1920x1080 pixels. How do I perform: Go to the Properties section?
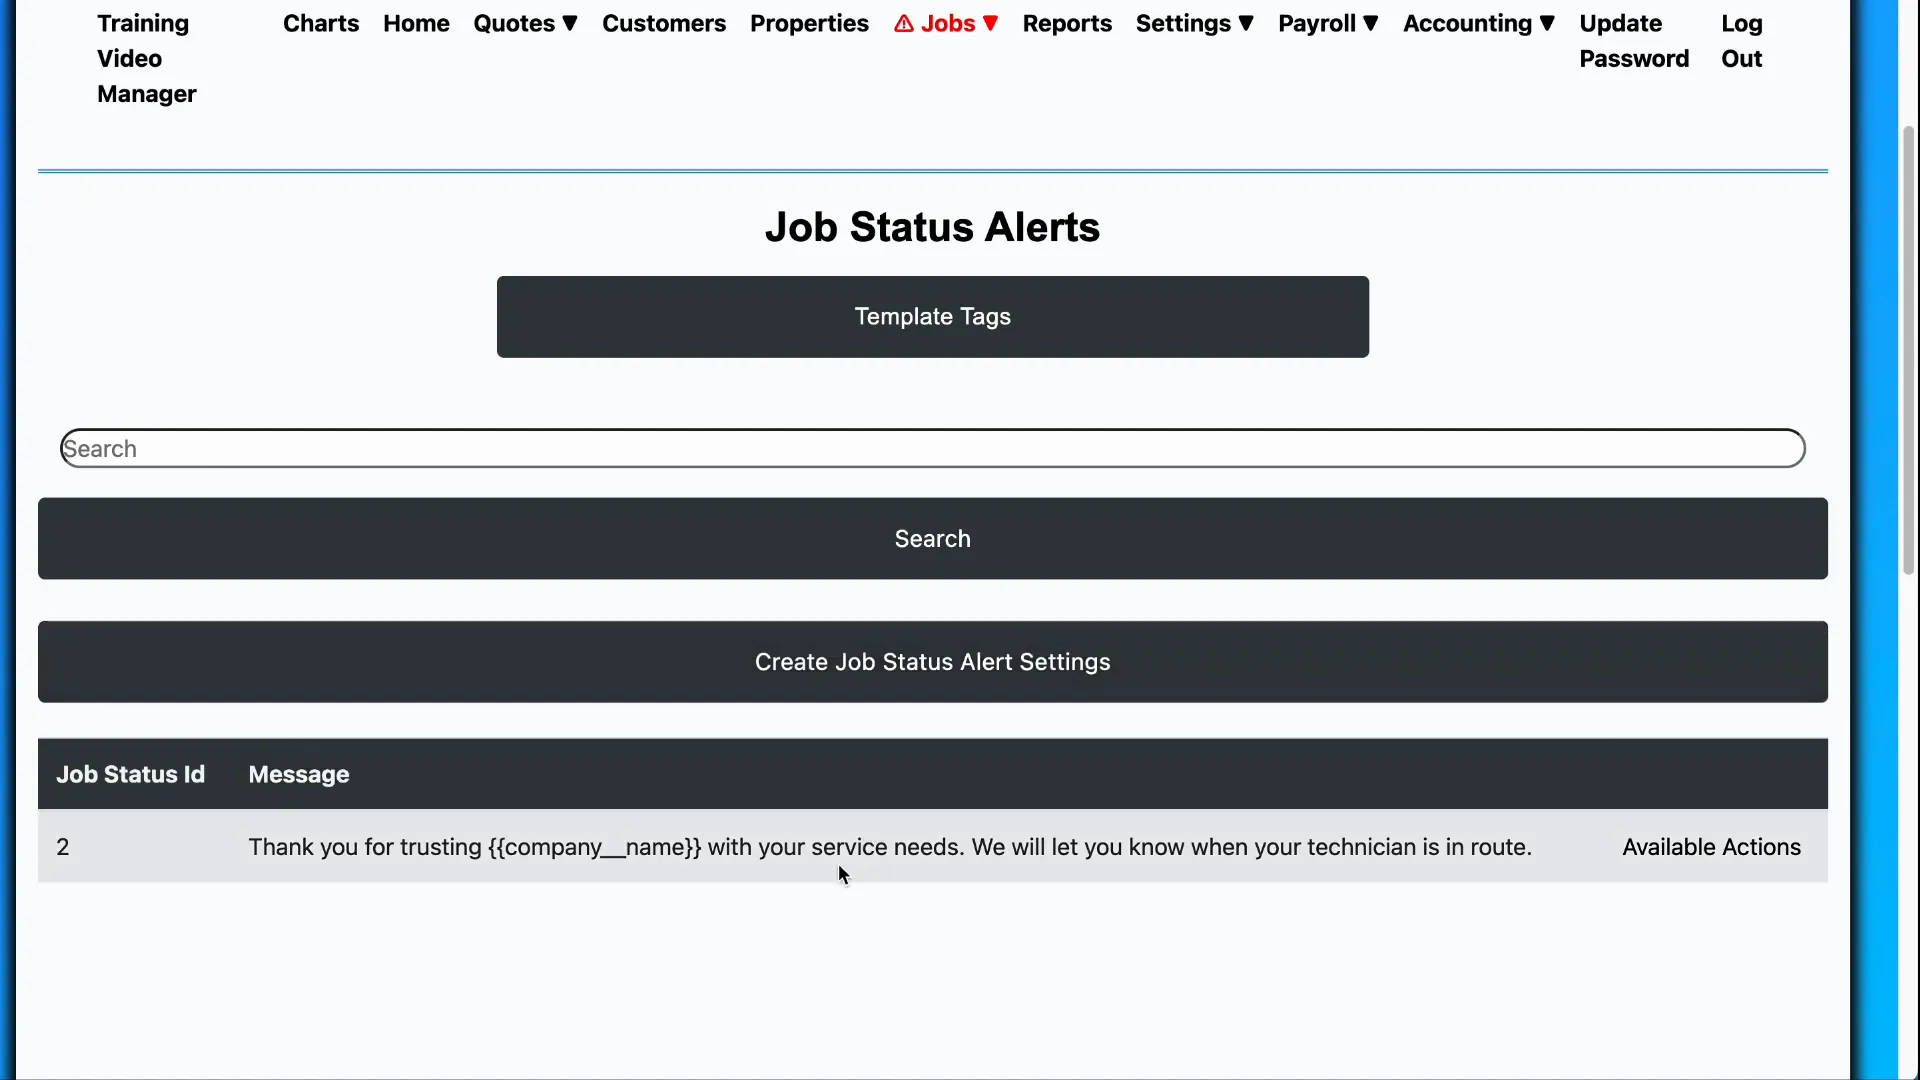(809, 23)
